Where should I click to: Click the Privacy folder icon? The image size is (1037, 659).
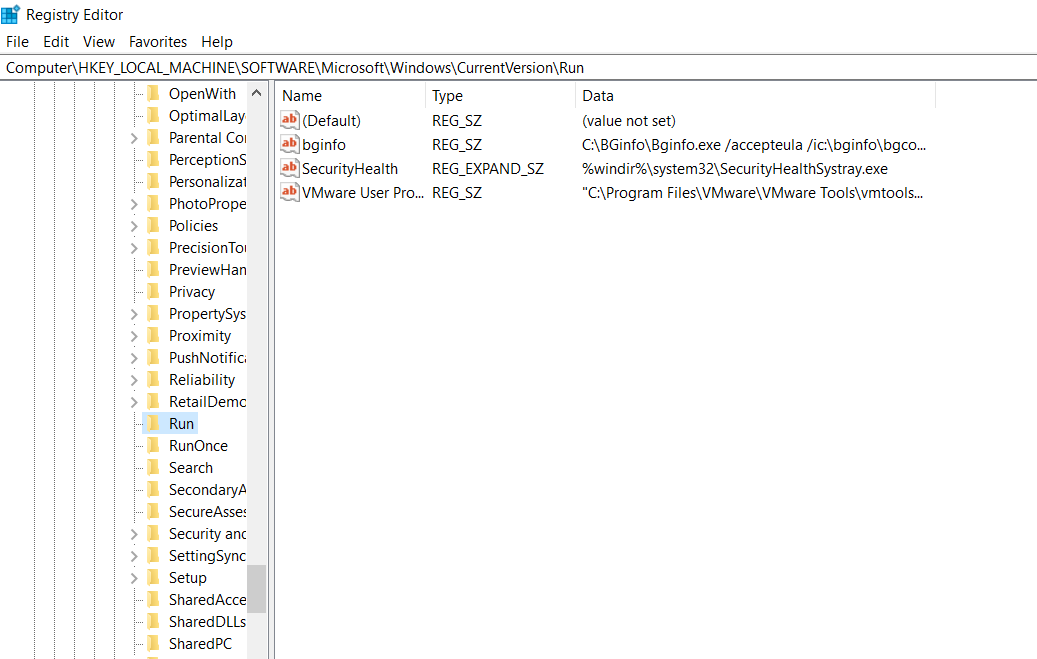[x=153, y=291]
